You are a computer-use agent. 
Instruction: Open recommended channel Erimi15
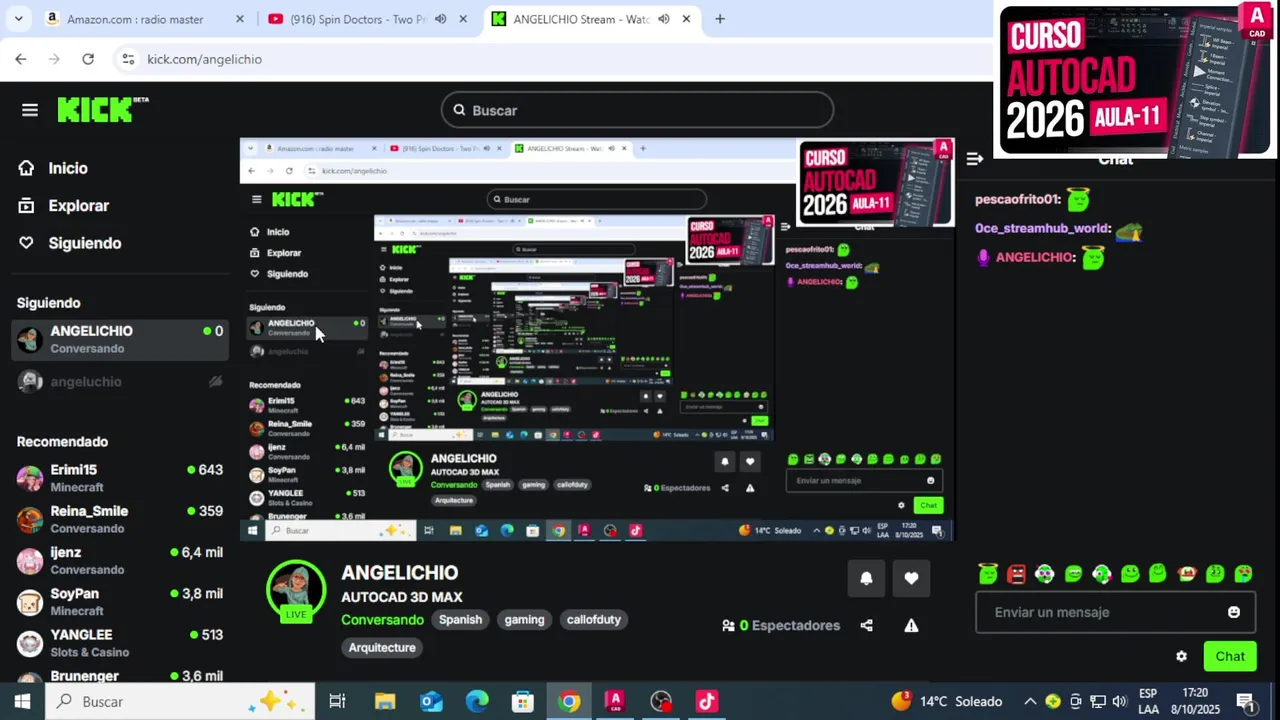[120, 478]
